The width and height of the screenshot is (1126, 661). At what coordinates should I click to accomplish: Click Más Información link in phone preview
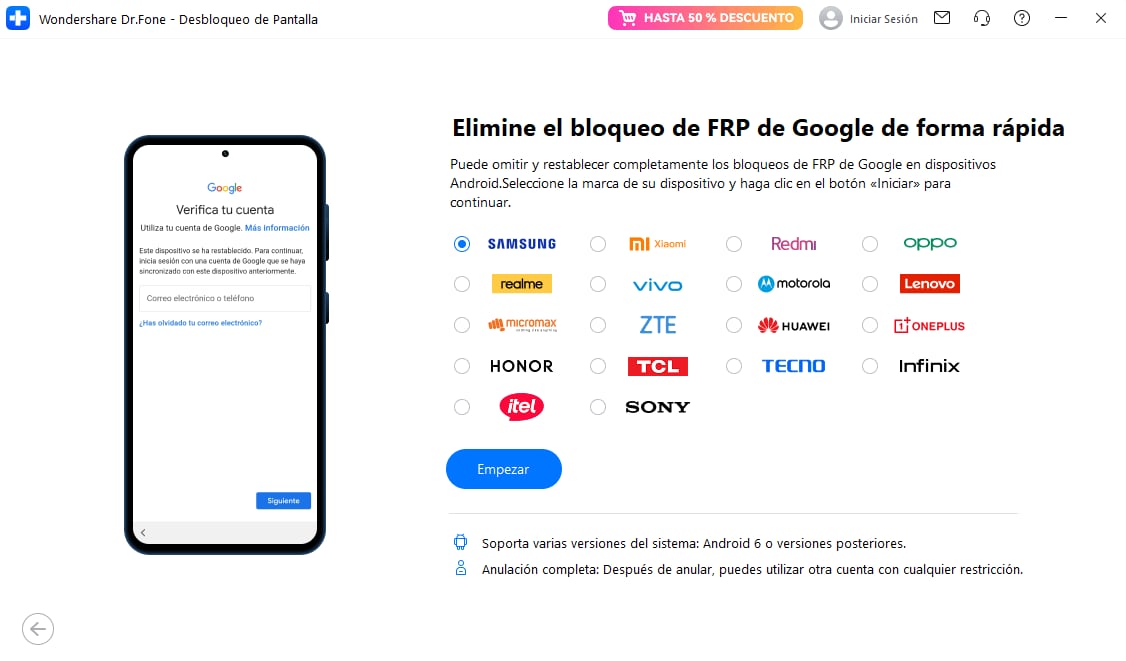click(x=277, y=227)
